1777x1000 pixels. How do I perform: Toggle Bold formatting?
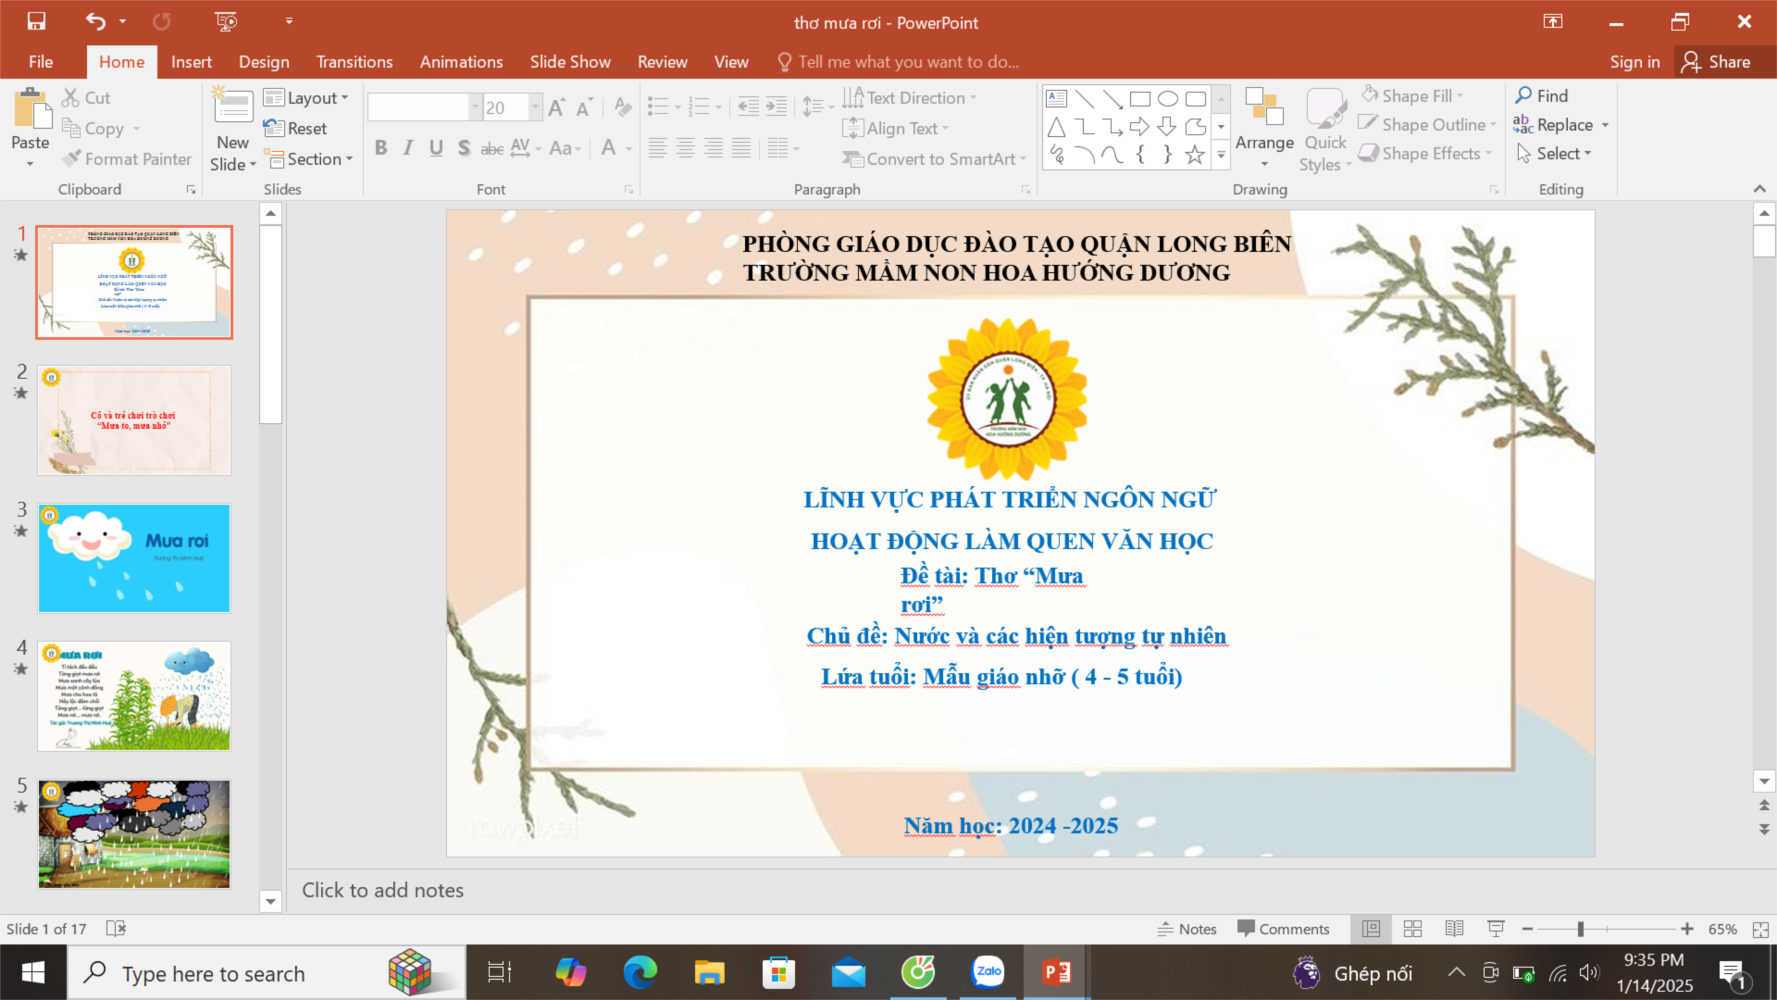click(381, 148)
